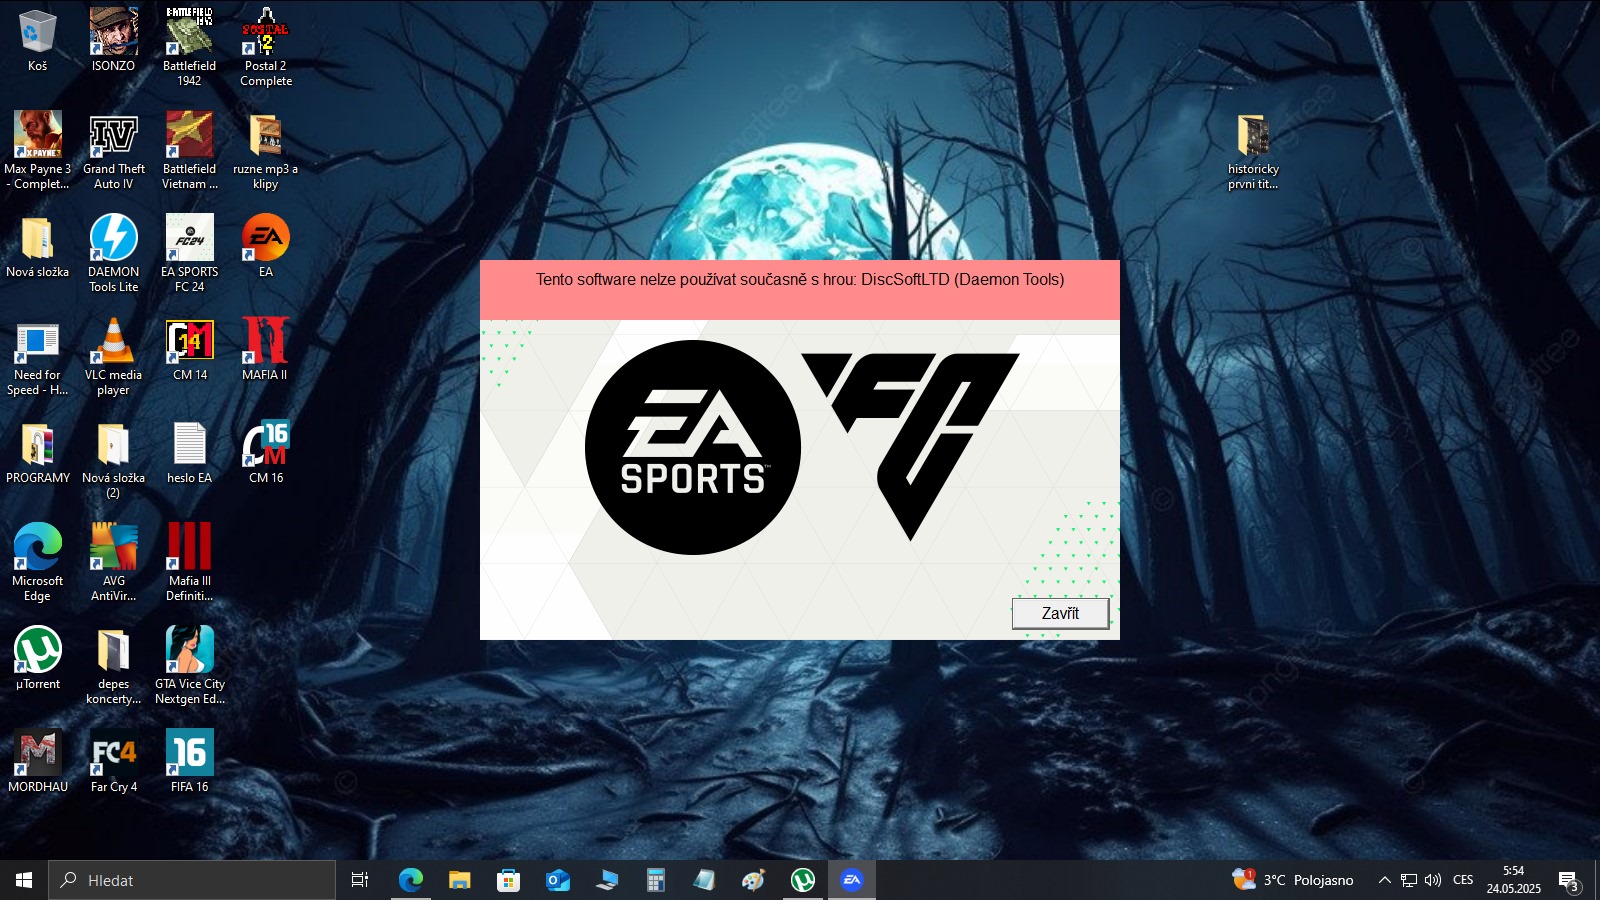
Task: Open Outlook from the taskbar
Action: pos(557,880)
